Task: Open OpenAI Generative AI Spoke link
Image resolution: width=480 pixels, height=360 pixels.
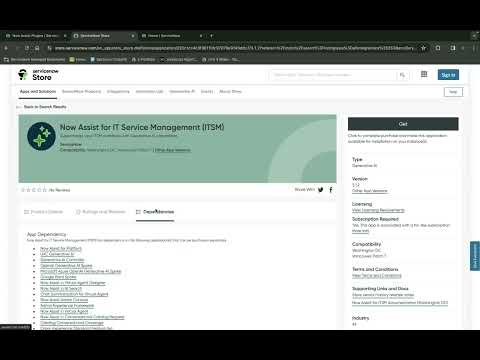Action: tap(66, 266)
